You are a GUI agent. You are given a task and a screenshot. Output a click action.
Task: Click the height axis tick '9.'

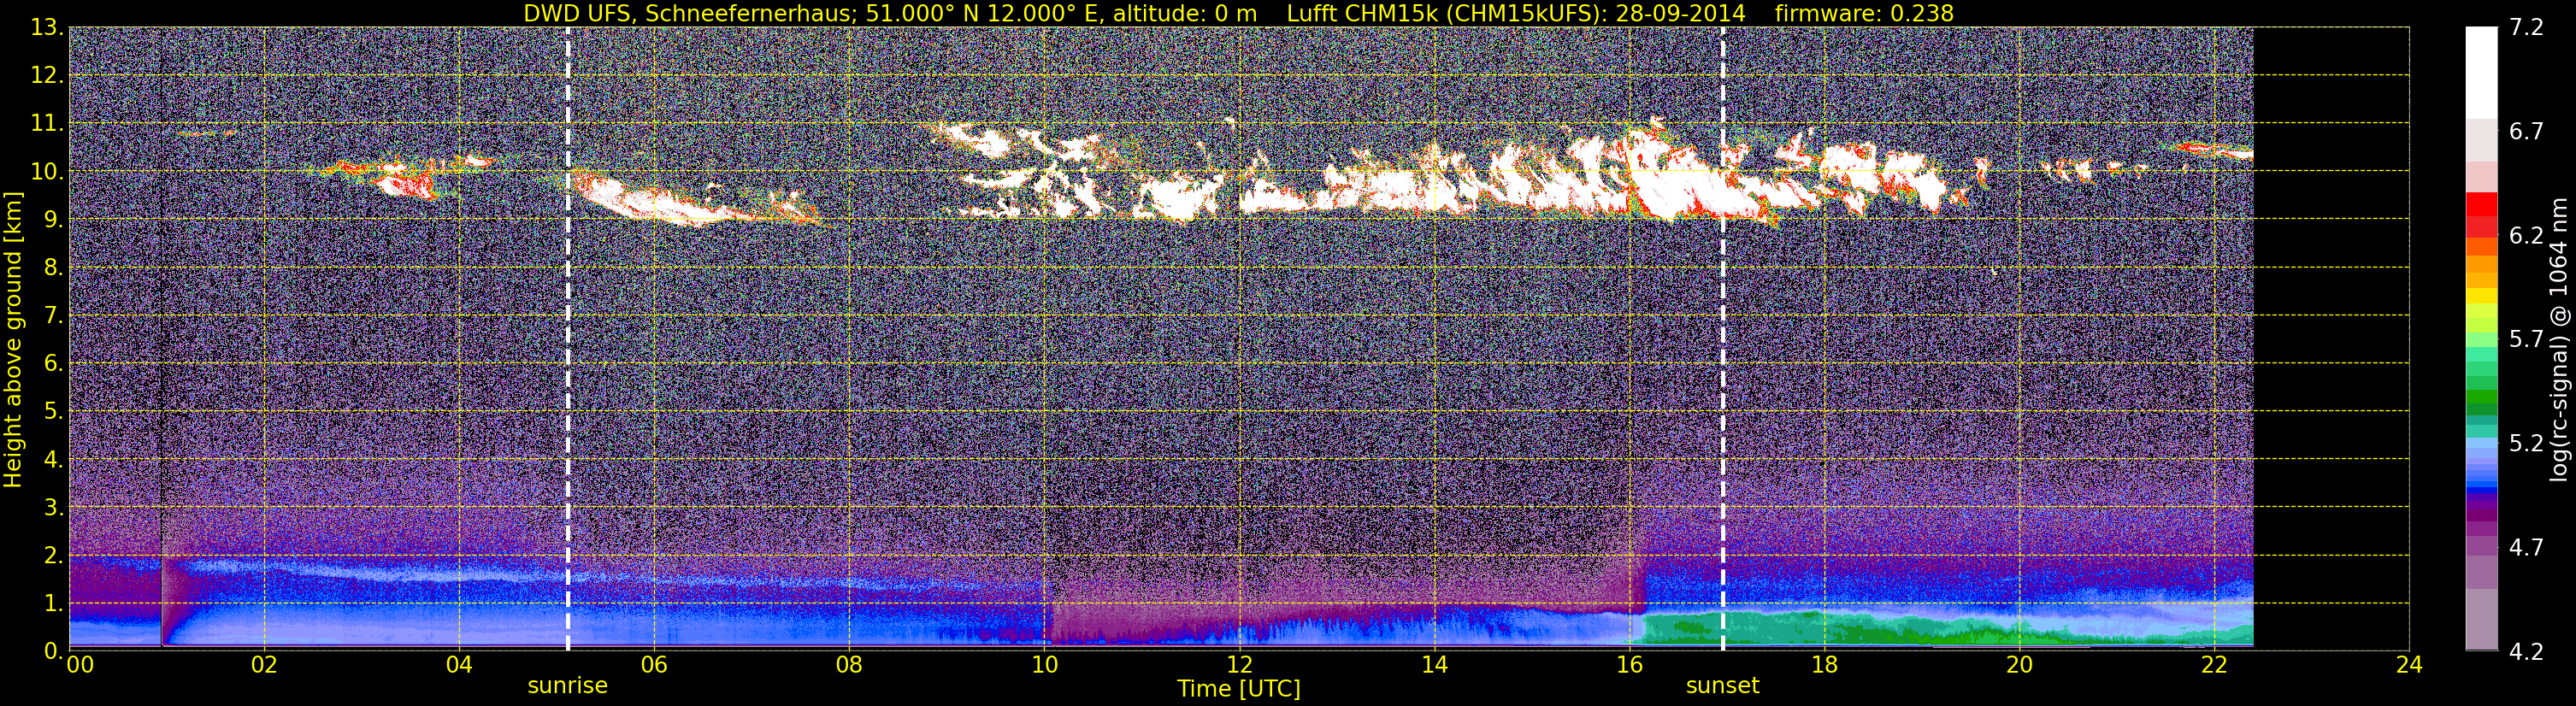coord(53,220)
